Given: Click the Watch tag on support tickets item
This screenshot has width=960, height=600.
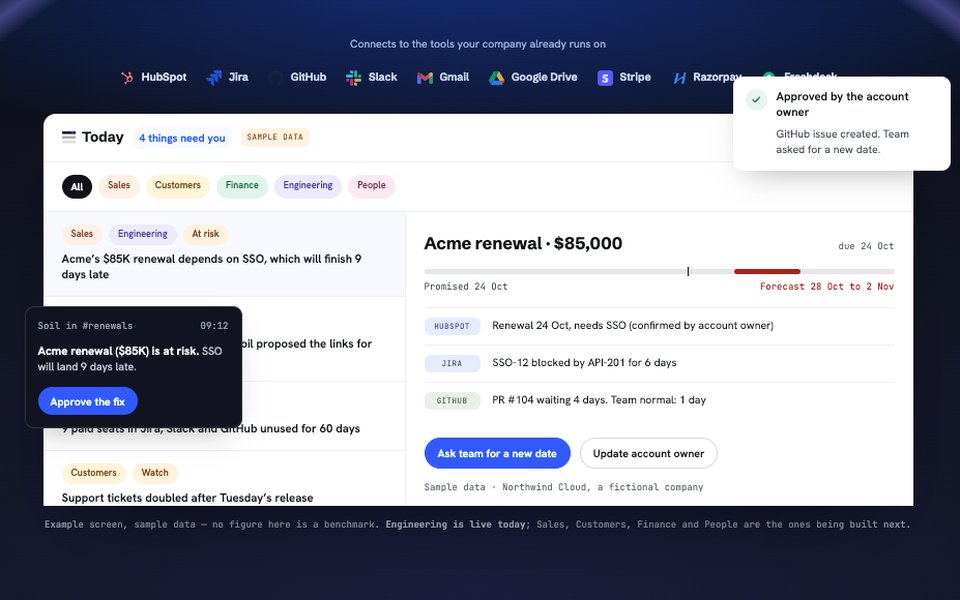Looking at the screenshot, I should [x=155, y=473].
